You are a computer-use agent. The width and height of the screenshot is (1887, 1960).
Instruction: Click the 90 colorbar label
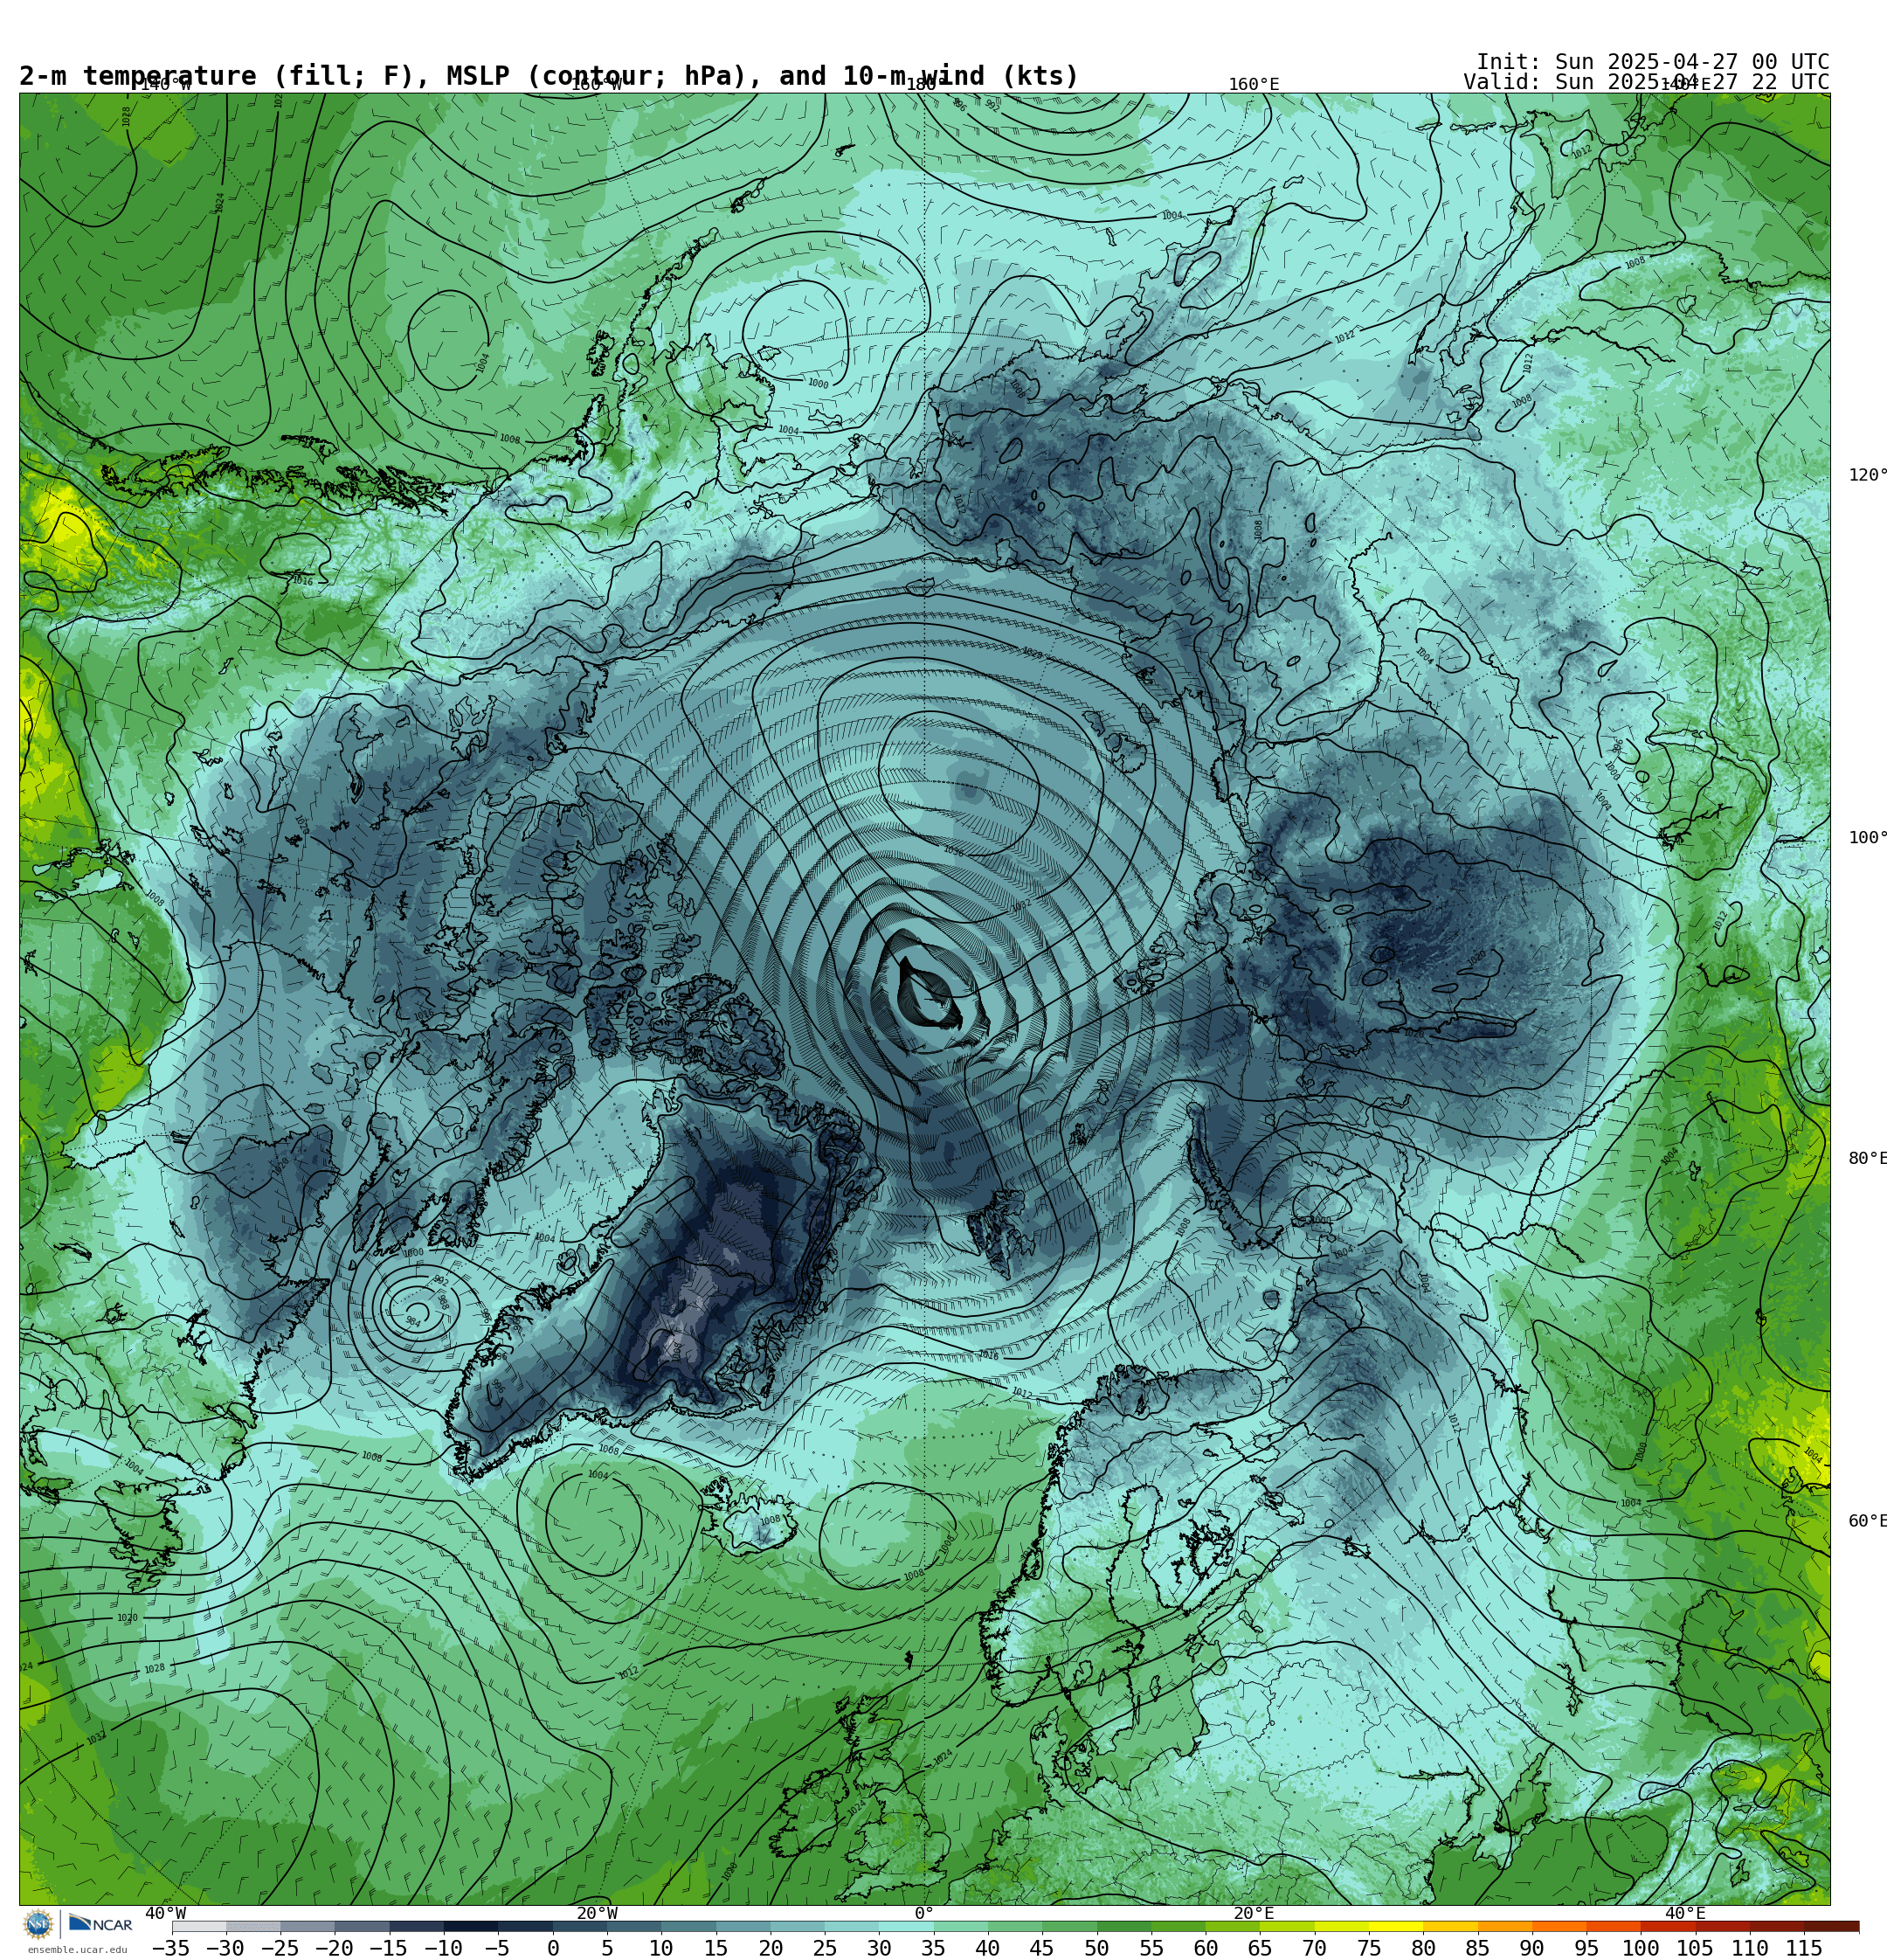click(1532, 1948)
